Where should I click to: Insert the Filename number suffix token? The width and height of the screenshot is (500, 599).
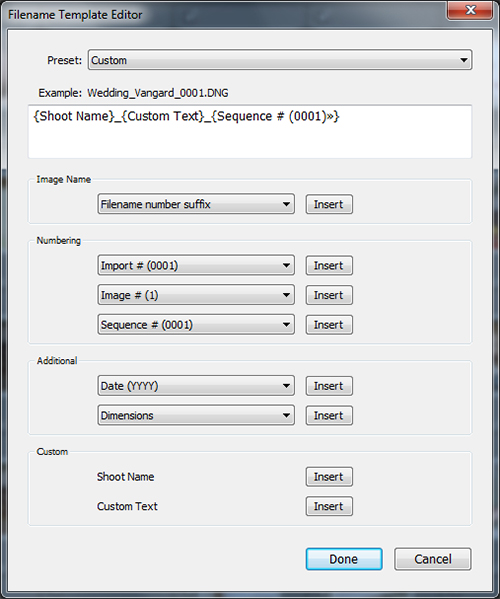[x=329, y=204]
